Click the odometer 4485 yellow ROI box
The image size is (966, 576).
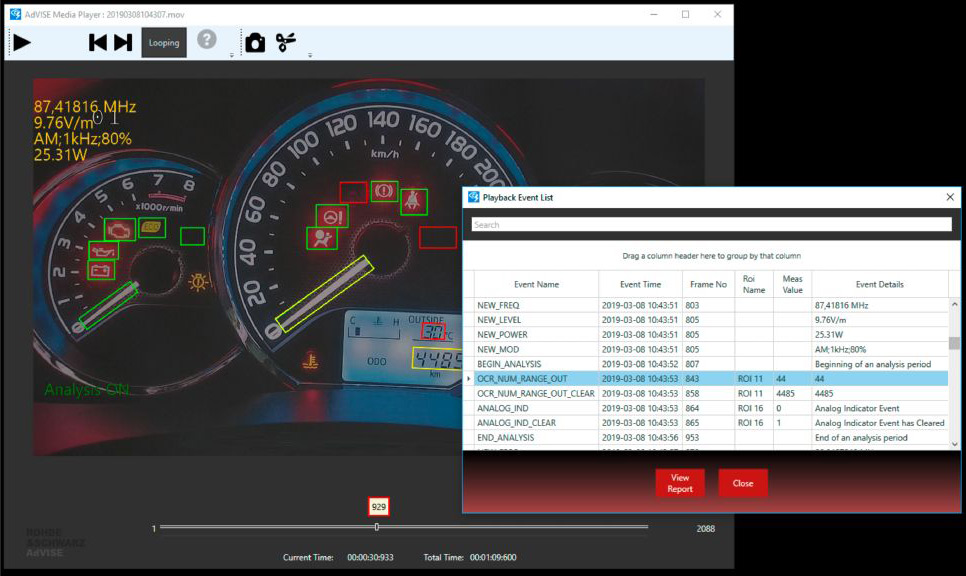437,359
